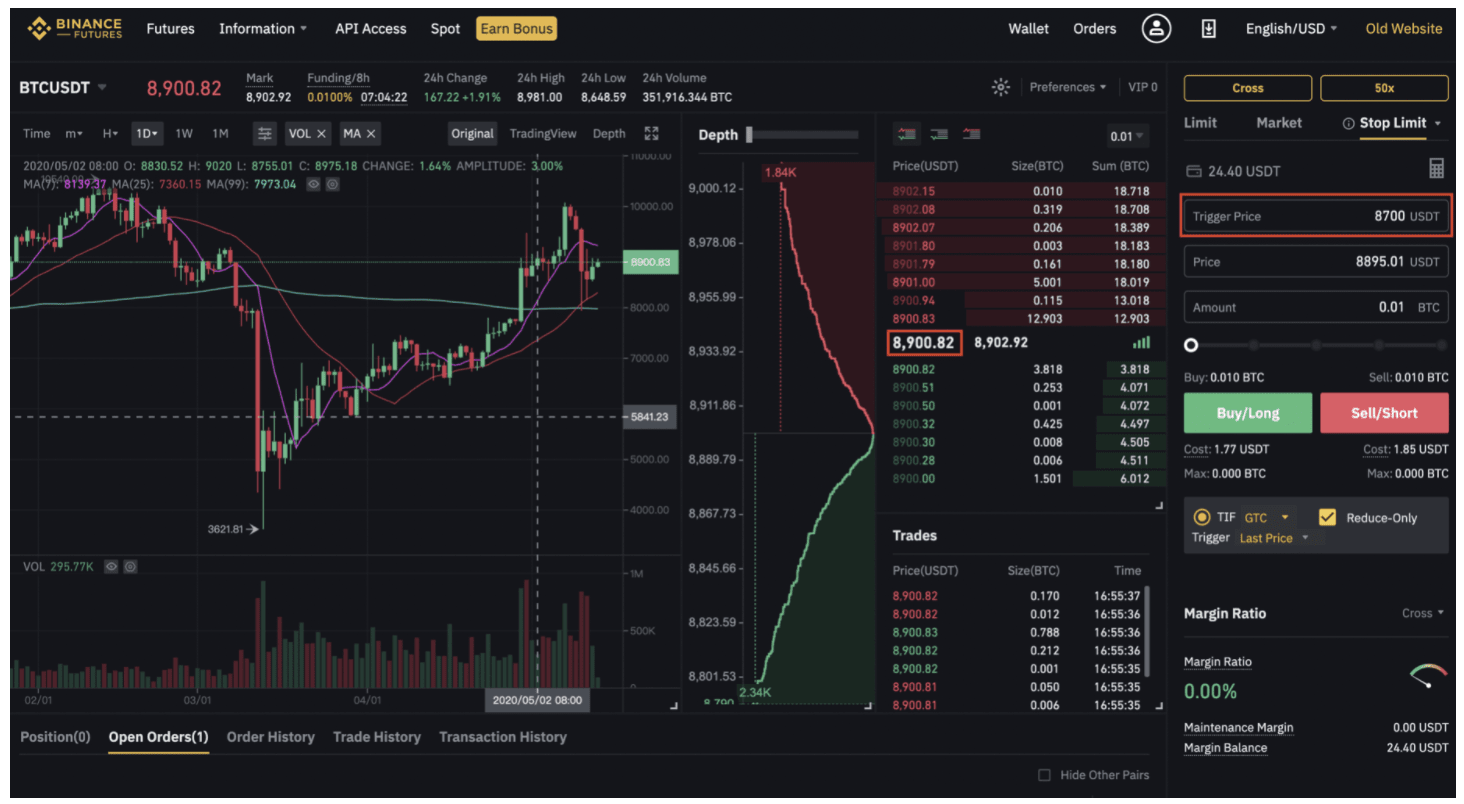Click the Price input field
1464x804 pixels.
(1316, 262)
